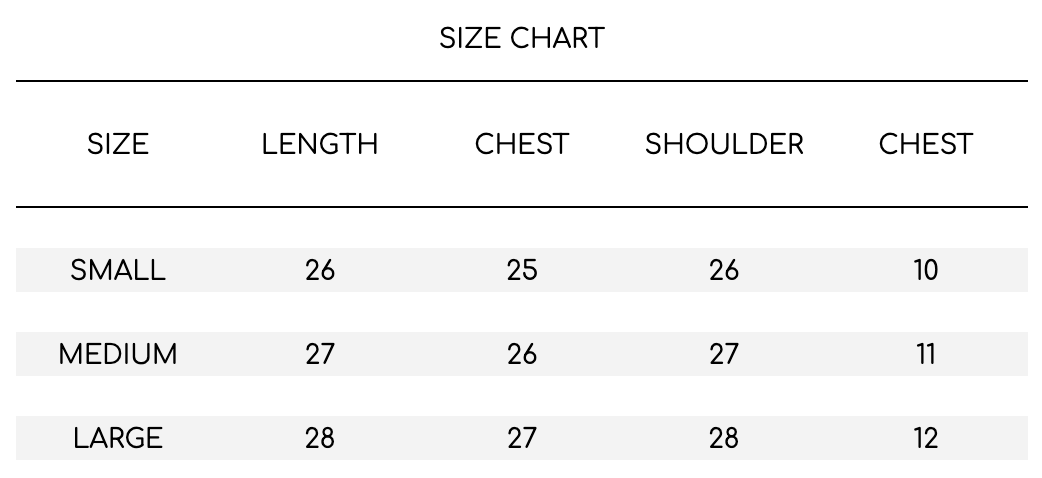Click the SMALL row label
Viewport: 1042px width, 478px height.
coord(118,270)
